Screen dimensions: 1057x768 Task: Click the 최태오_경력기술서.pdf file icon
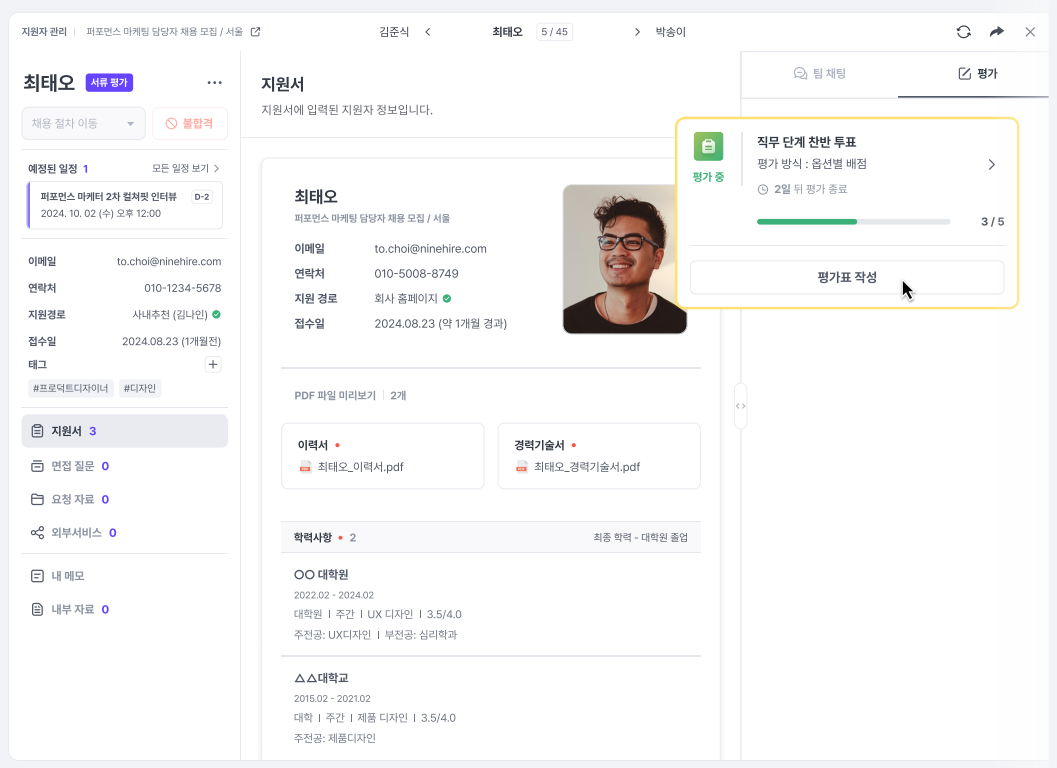(x=522, y=467)
